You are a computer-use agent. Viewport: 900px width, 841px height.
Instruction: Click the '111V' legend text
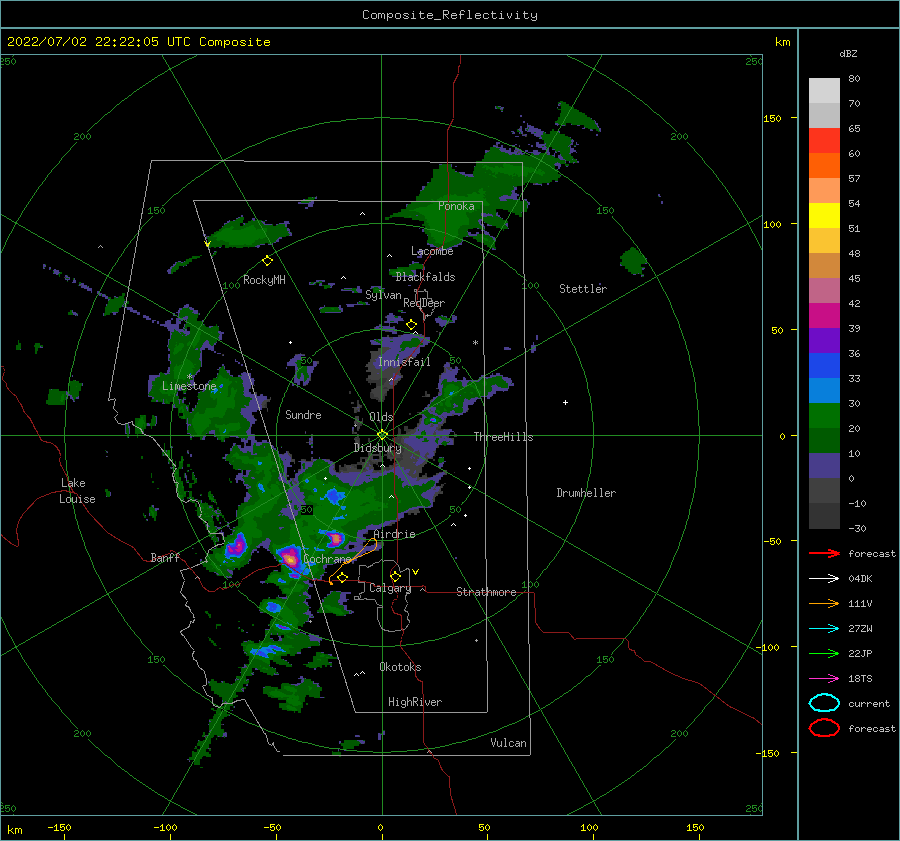pos(860,603)
